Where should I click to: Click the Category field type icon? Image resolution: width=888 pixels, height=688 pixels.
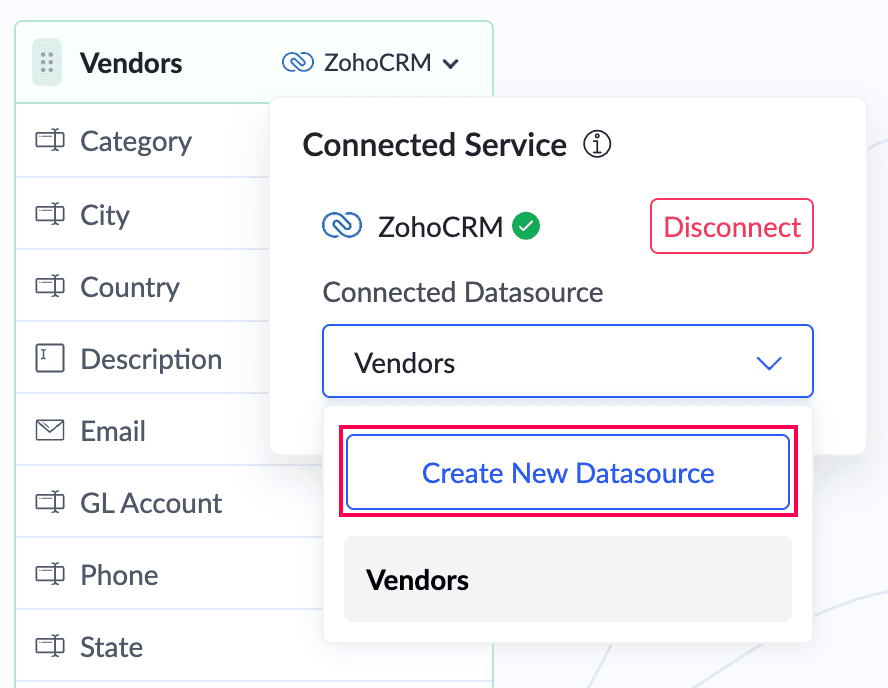(50, 140)
